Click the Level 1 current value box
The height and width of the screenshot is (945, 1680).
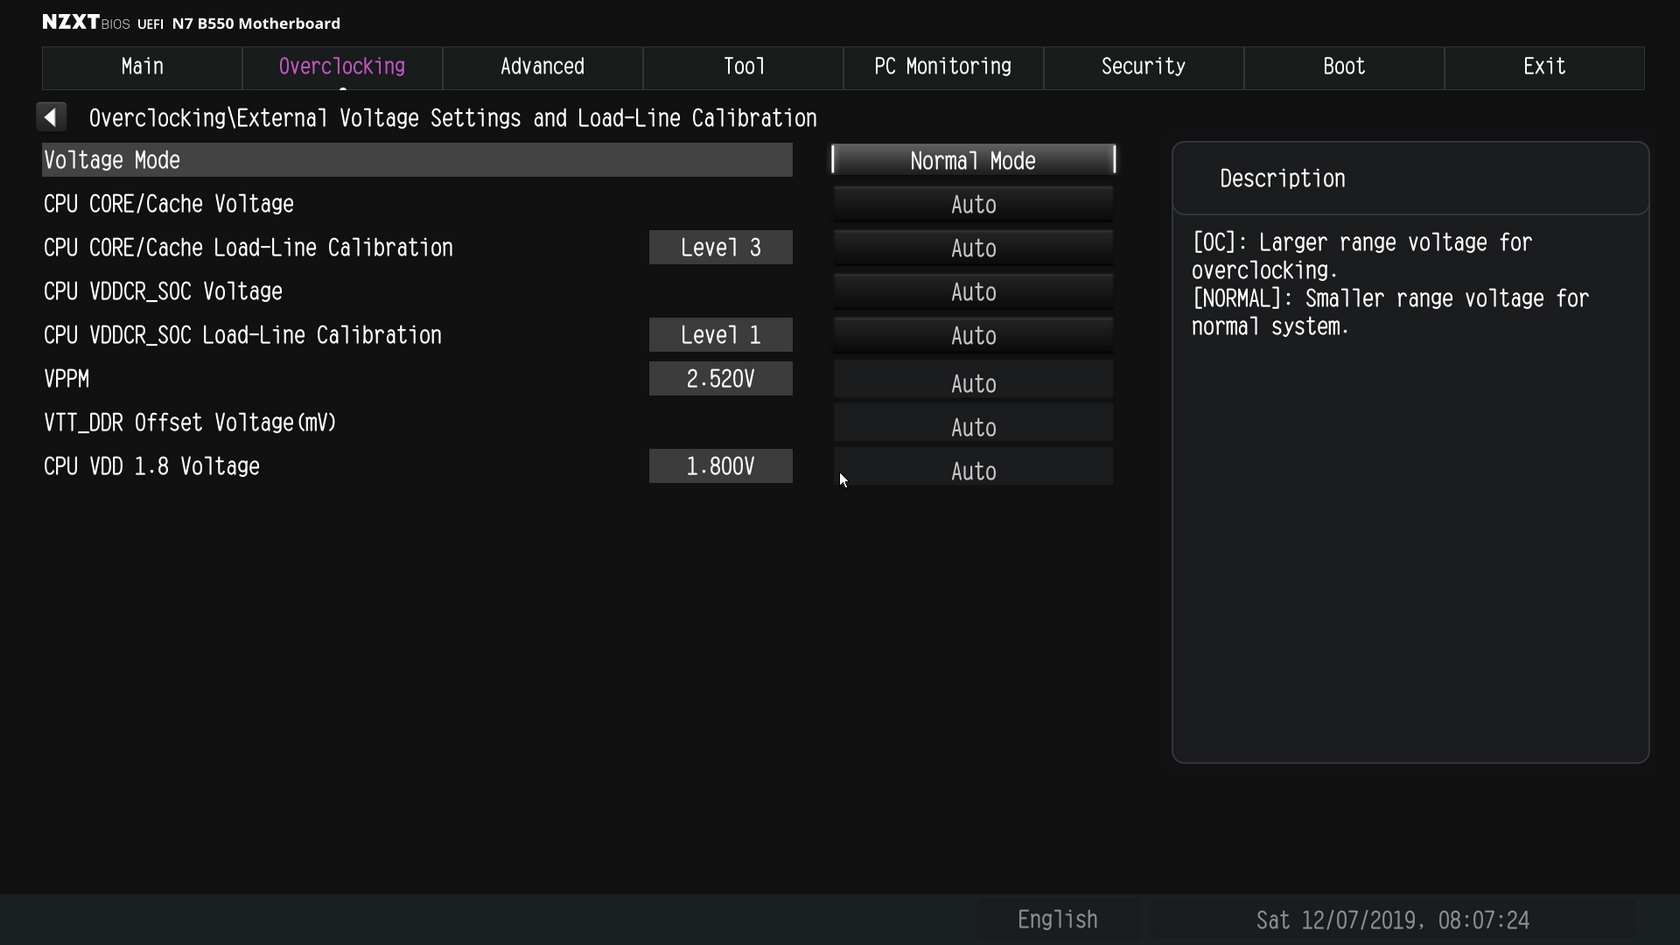pyautogui.click(x=721, y=335)
